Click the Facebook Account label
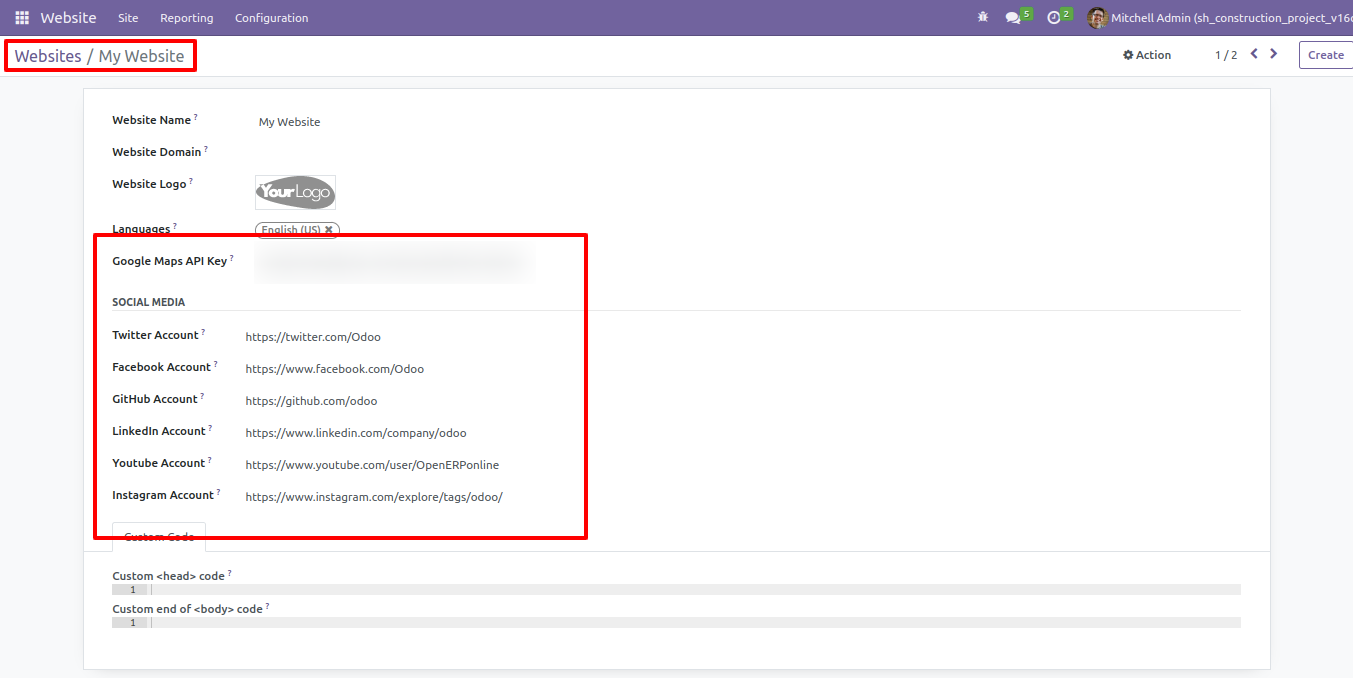 (161, 367)
